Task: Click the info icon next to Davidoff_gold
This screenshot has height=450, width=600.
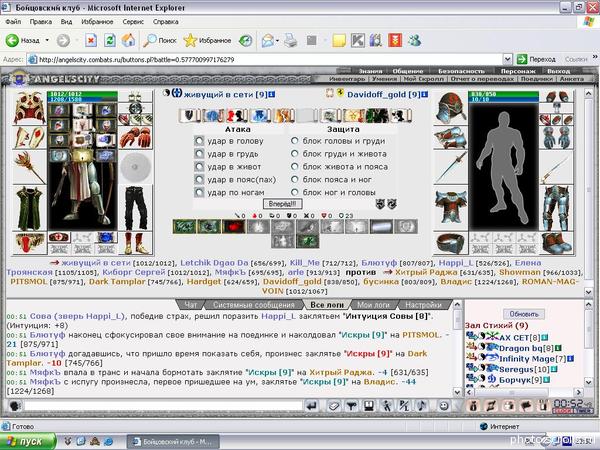Action: tap(425, 94)
